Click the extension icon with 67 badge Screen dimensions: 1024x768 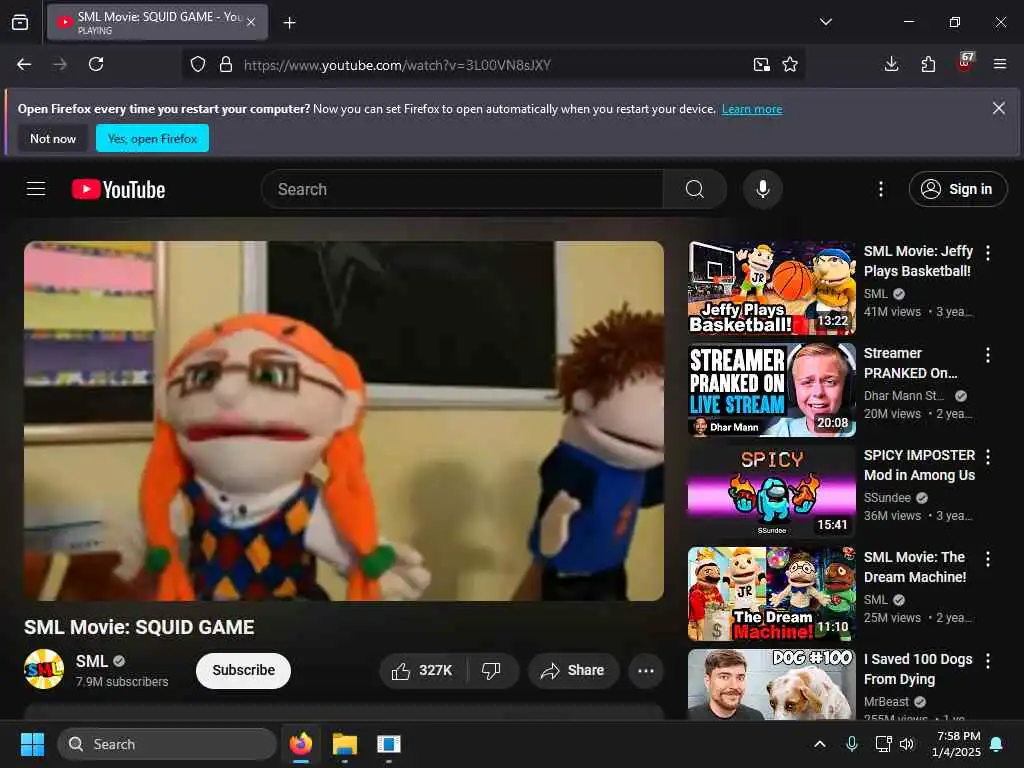965,62
